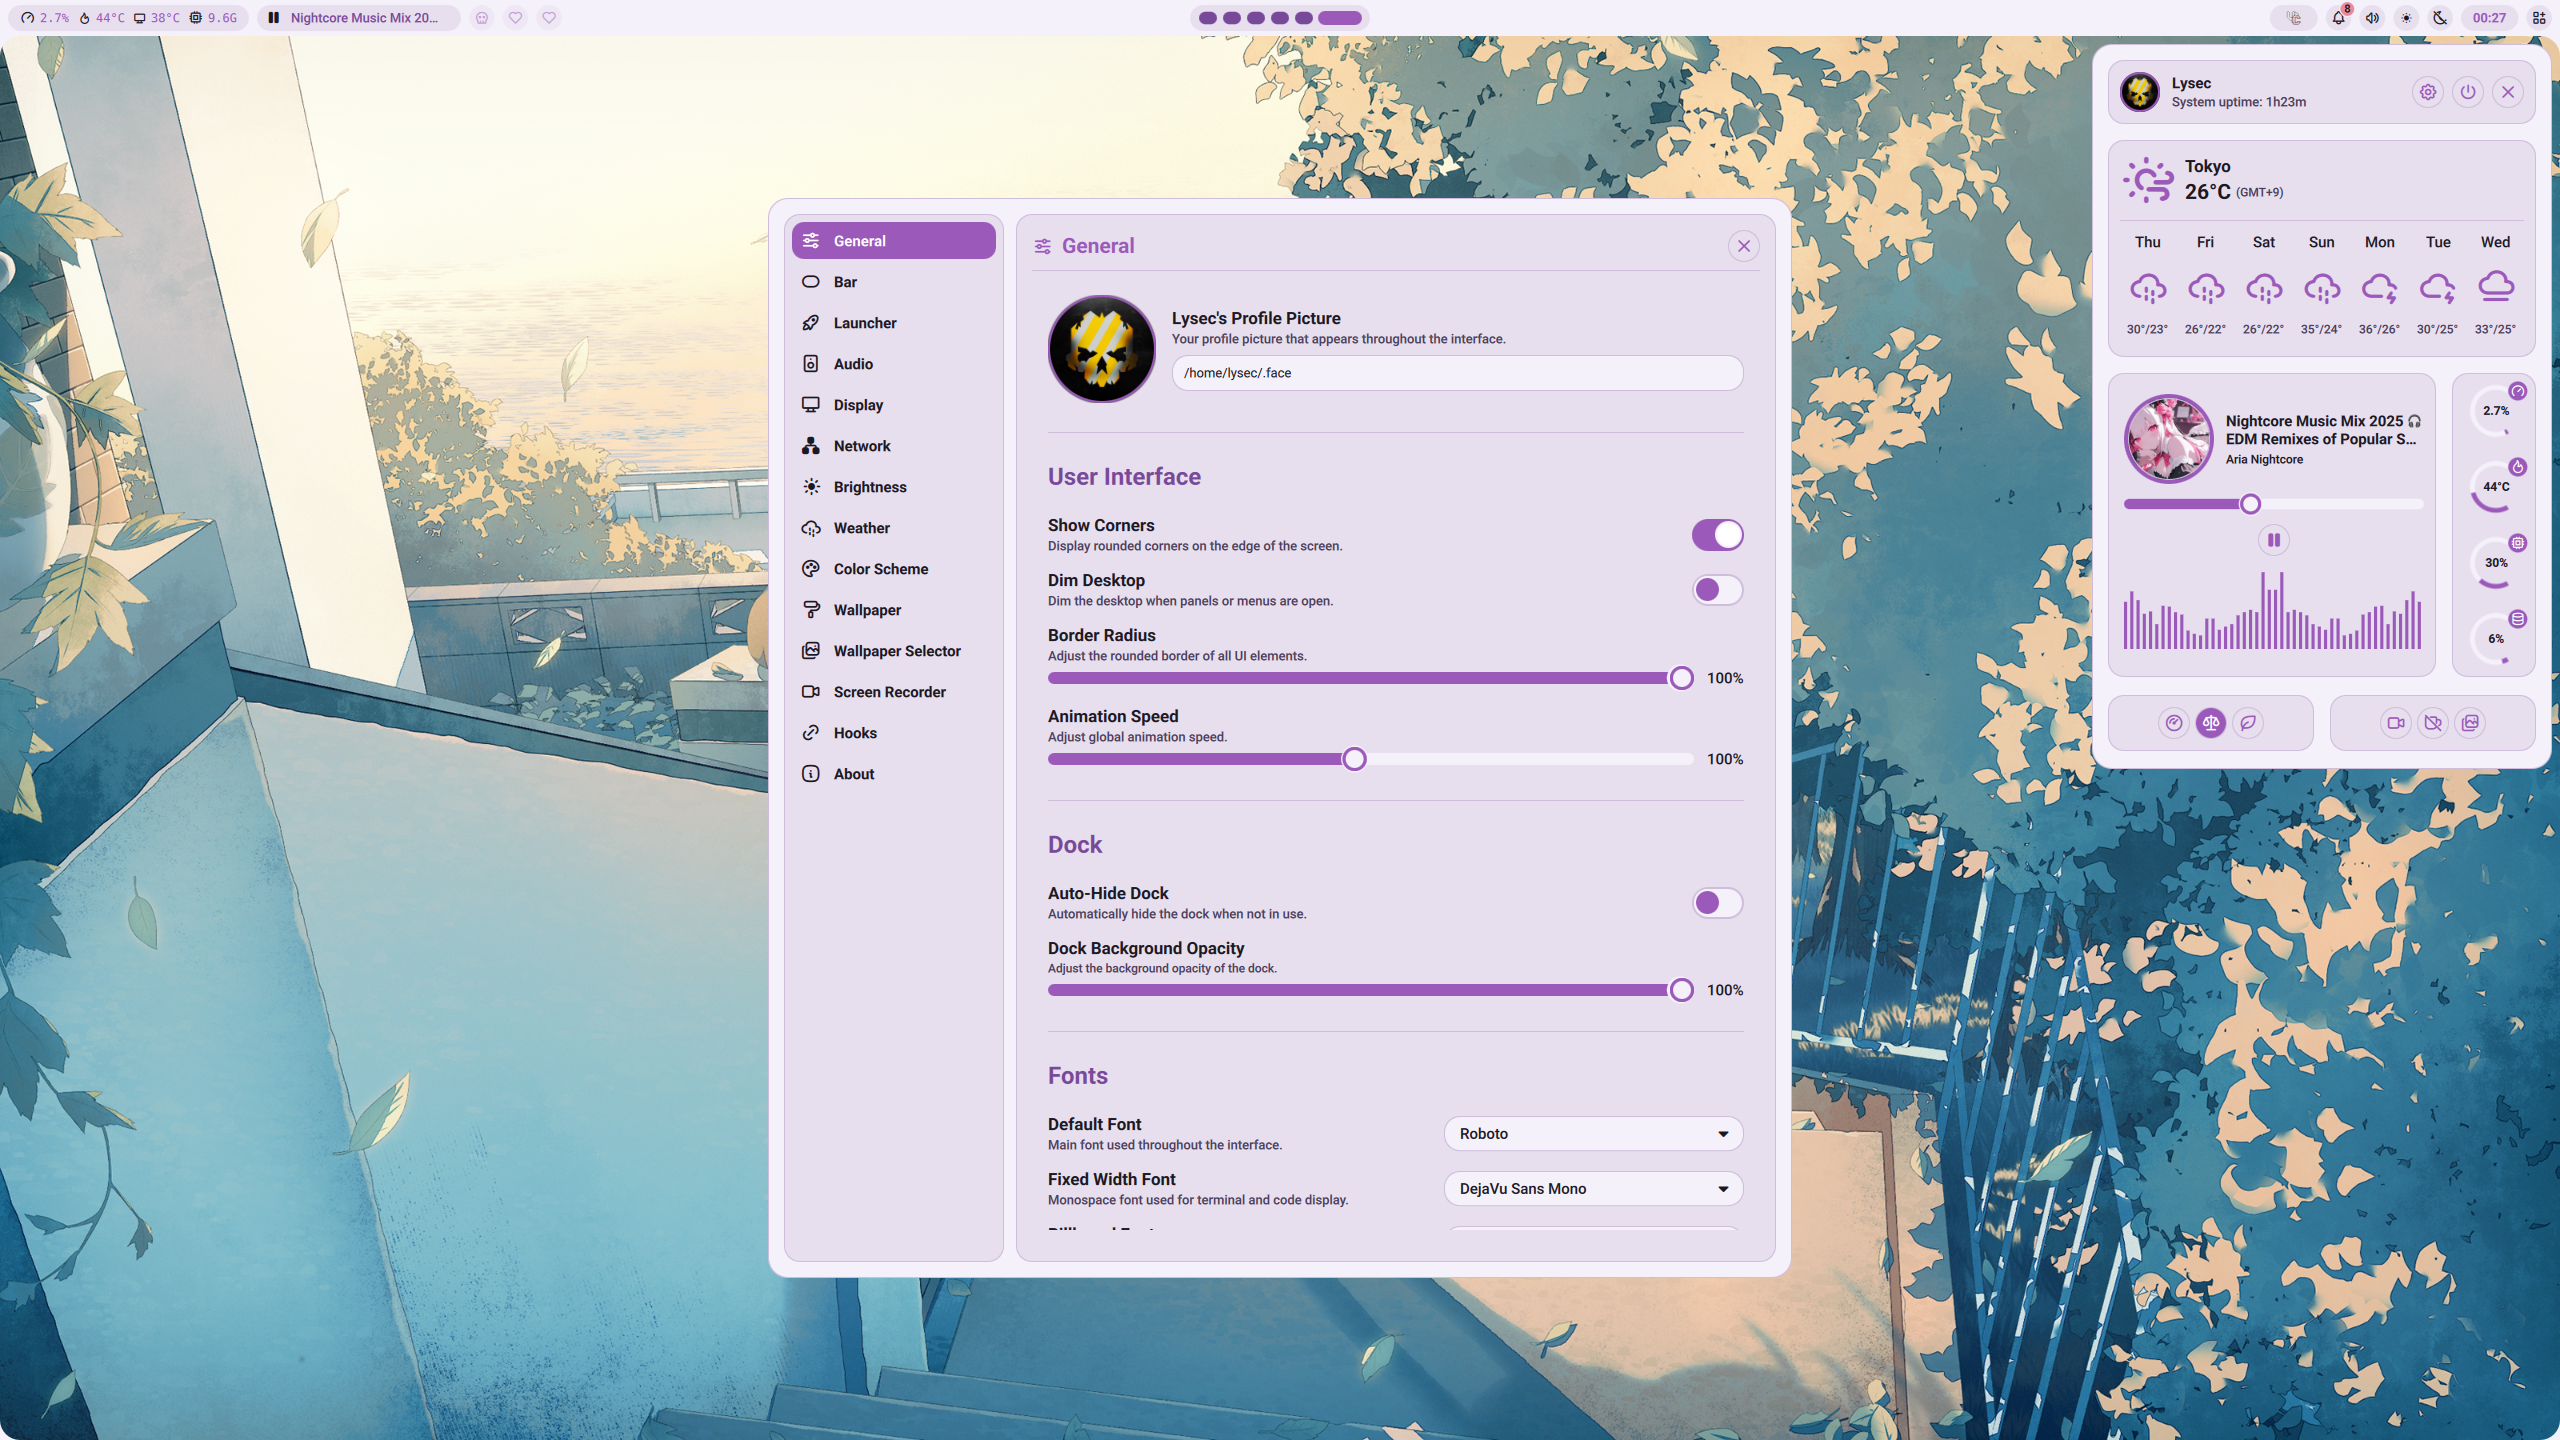
Task: Open wallpaper selector icon in side panel
Action: [x=2470, y=722]
